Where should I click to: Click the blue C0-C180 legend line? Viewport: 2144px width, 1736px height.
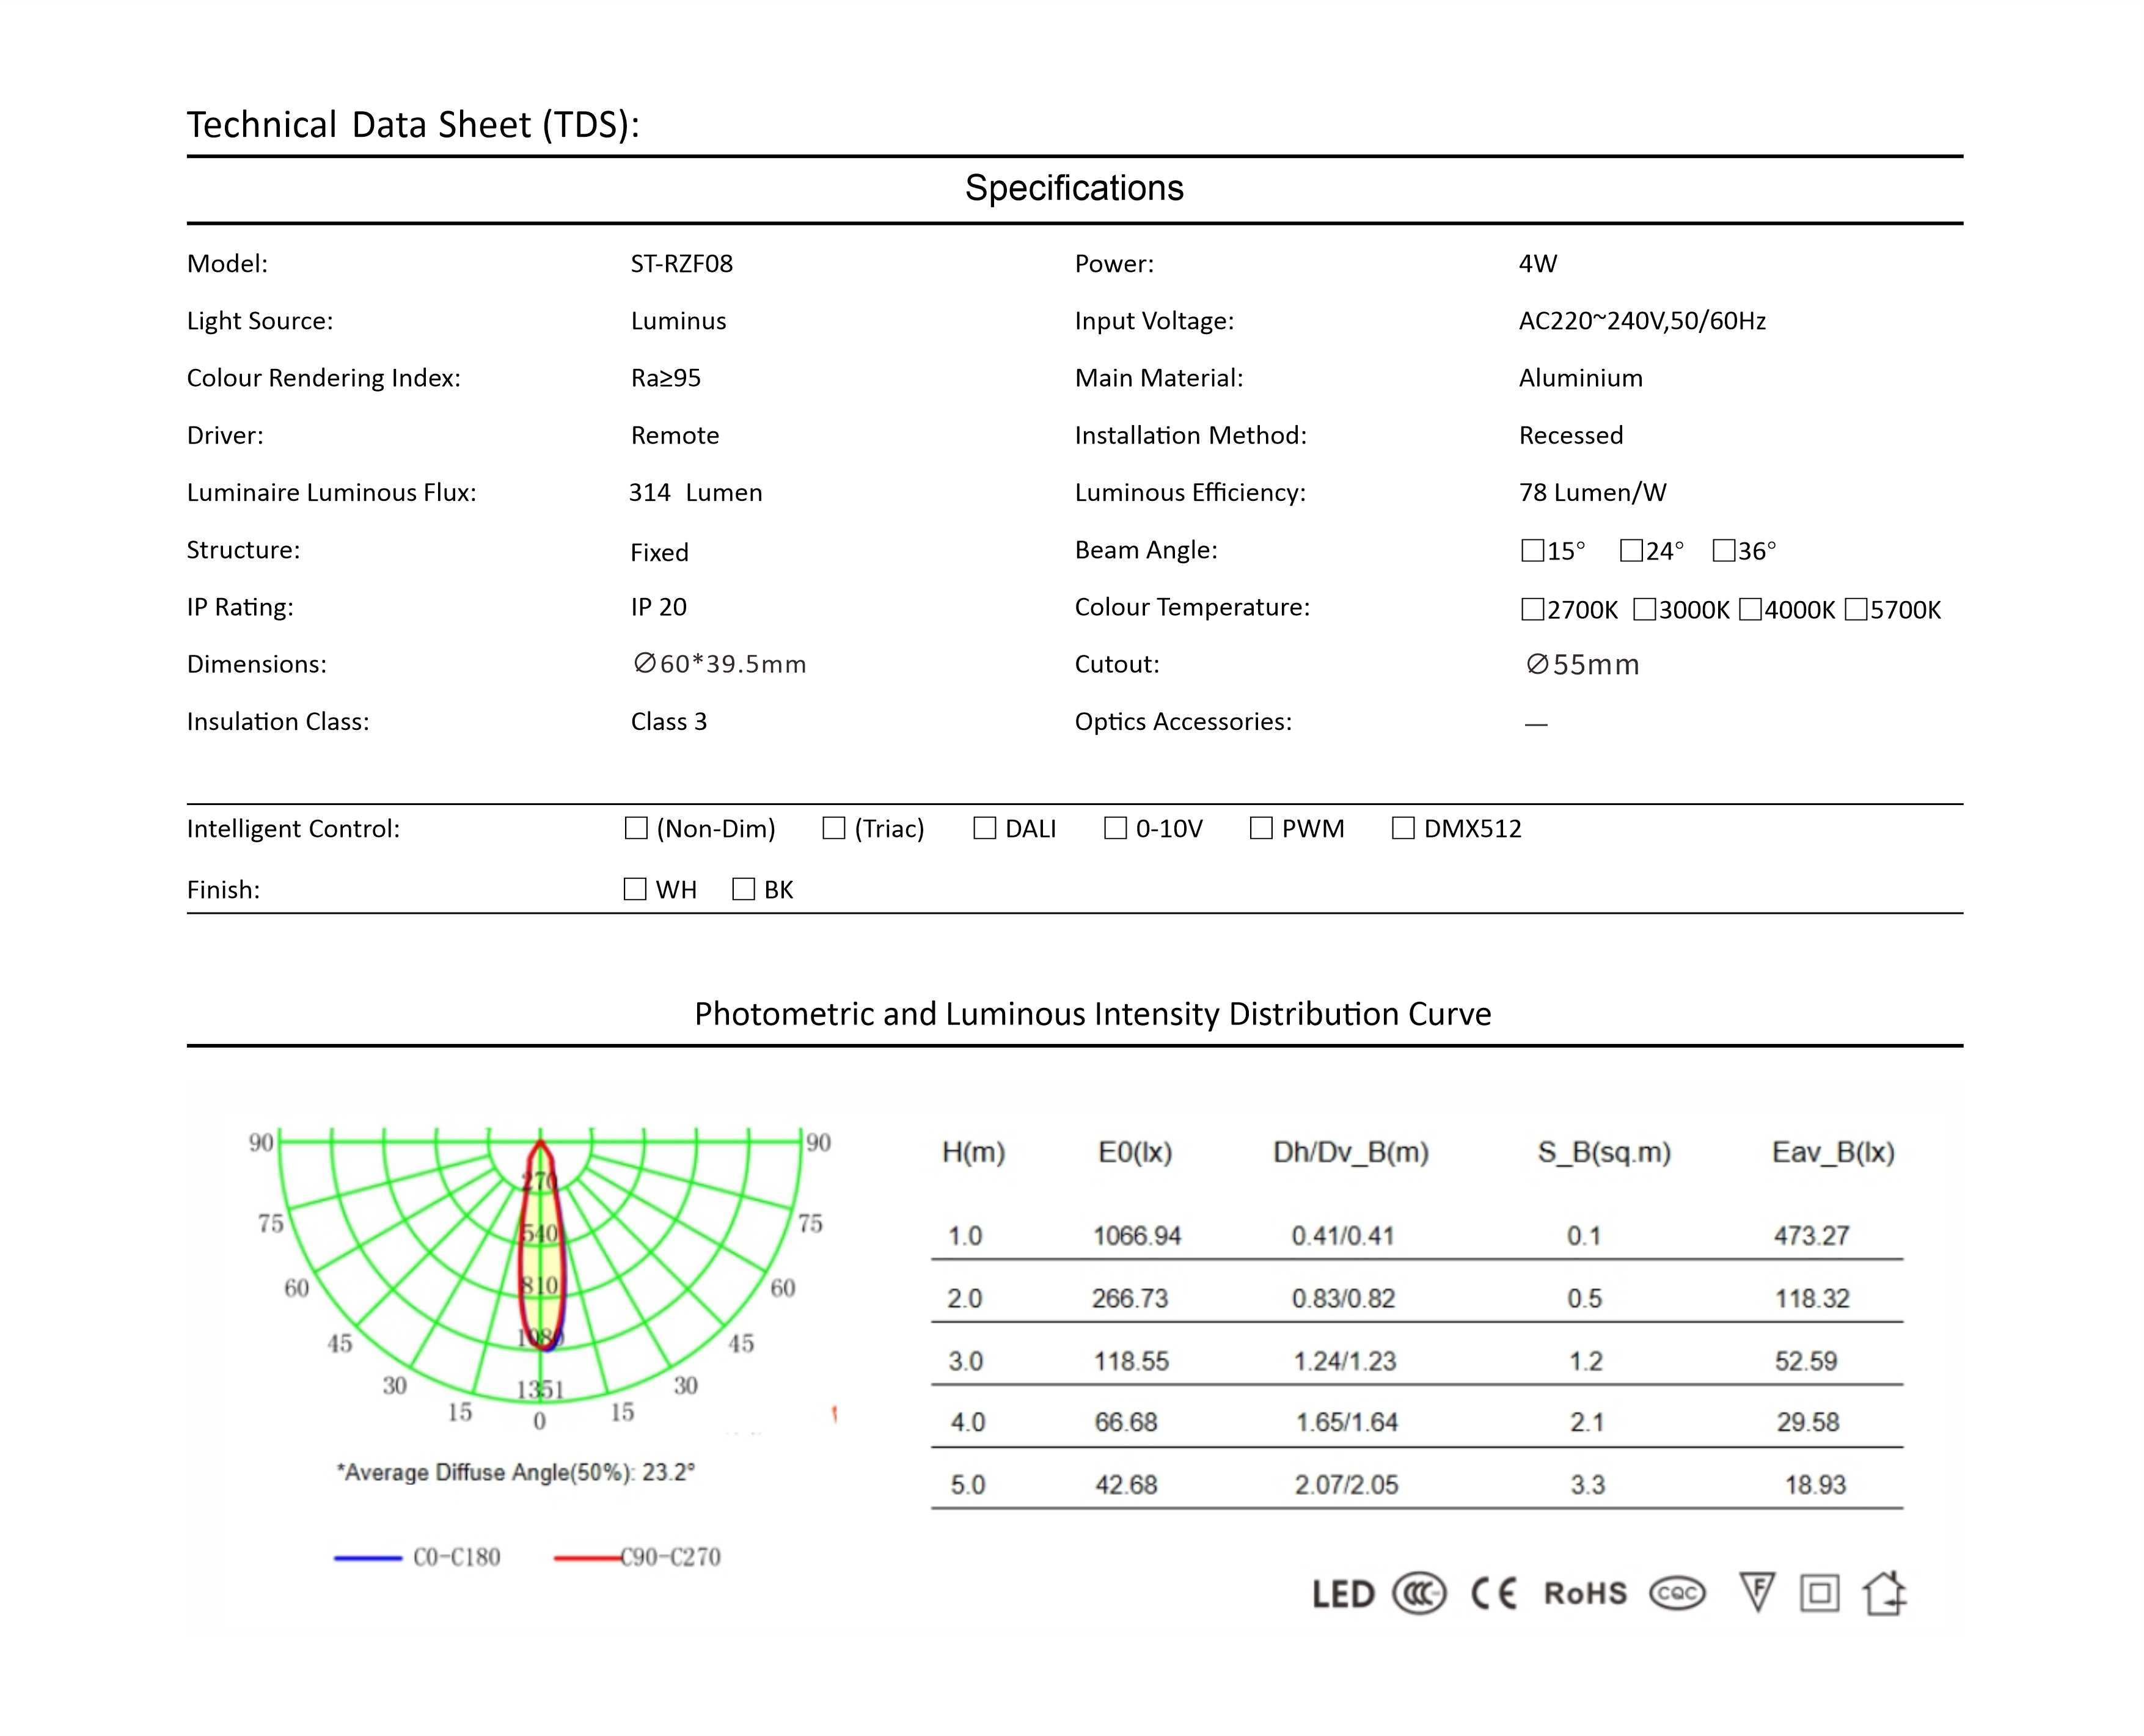[x=367, y=1557]
